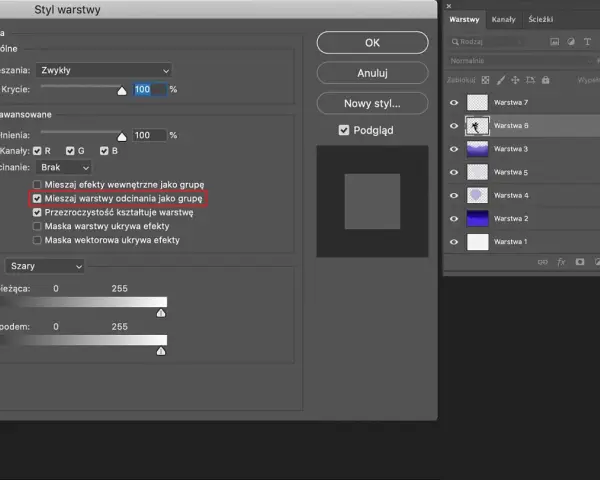Click the fill opacity slider handle

[122, 137]
